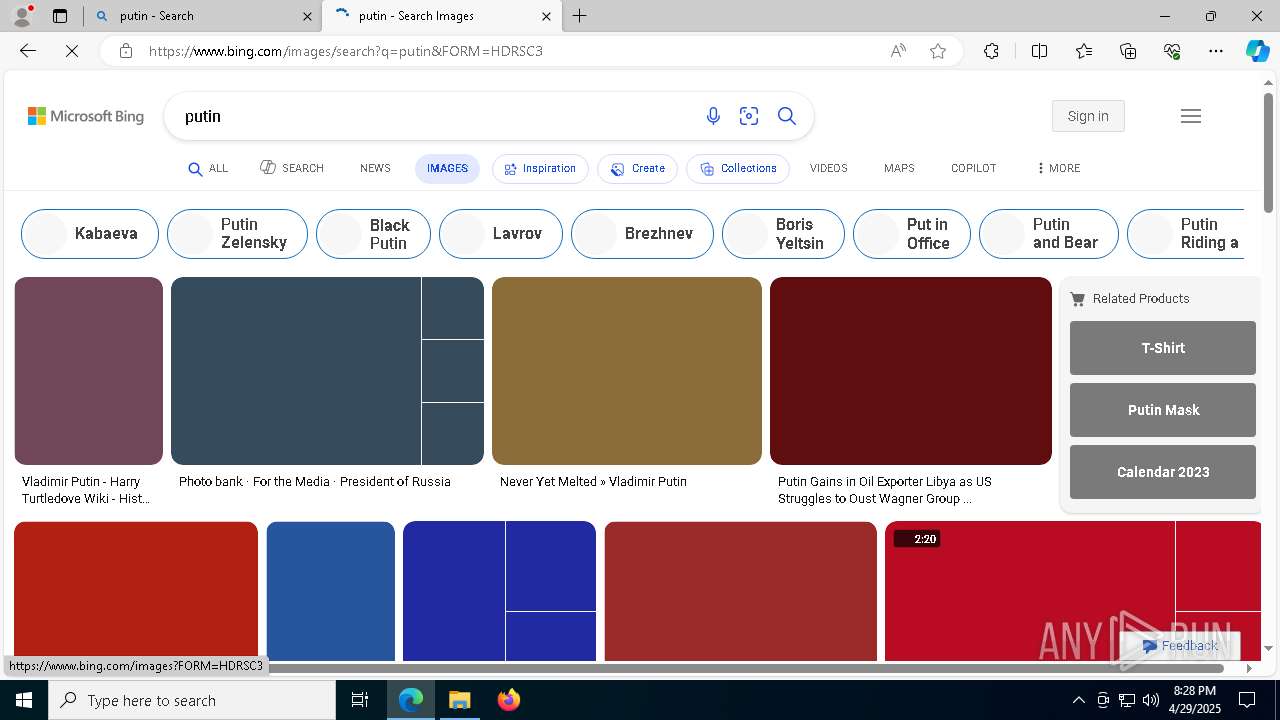Viewport: 1280px width, 720px height.
Task: Click the Calendar 2023 related product
Action: [1163, 472]
